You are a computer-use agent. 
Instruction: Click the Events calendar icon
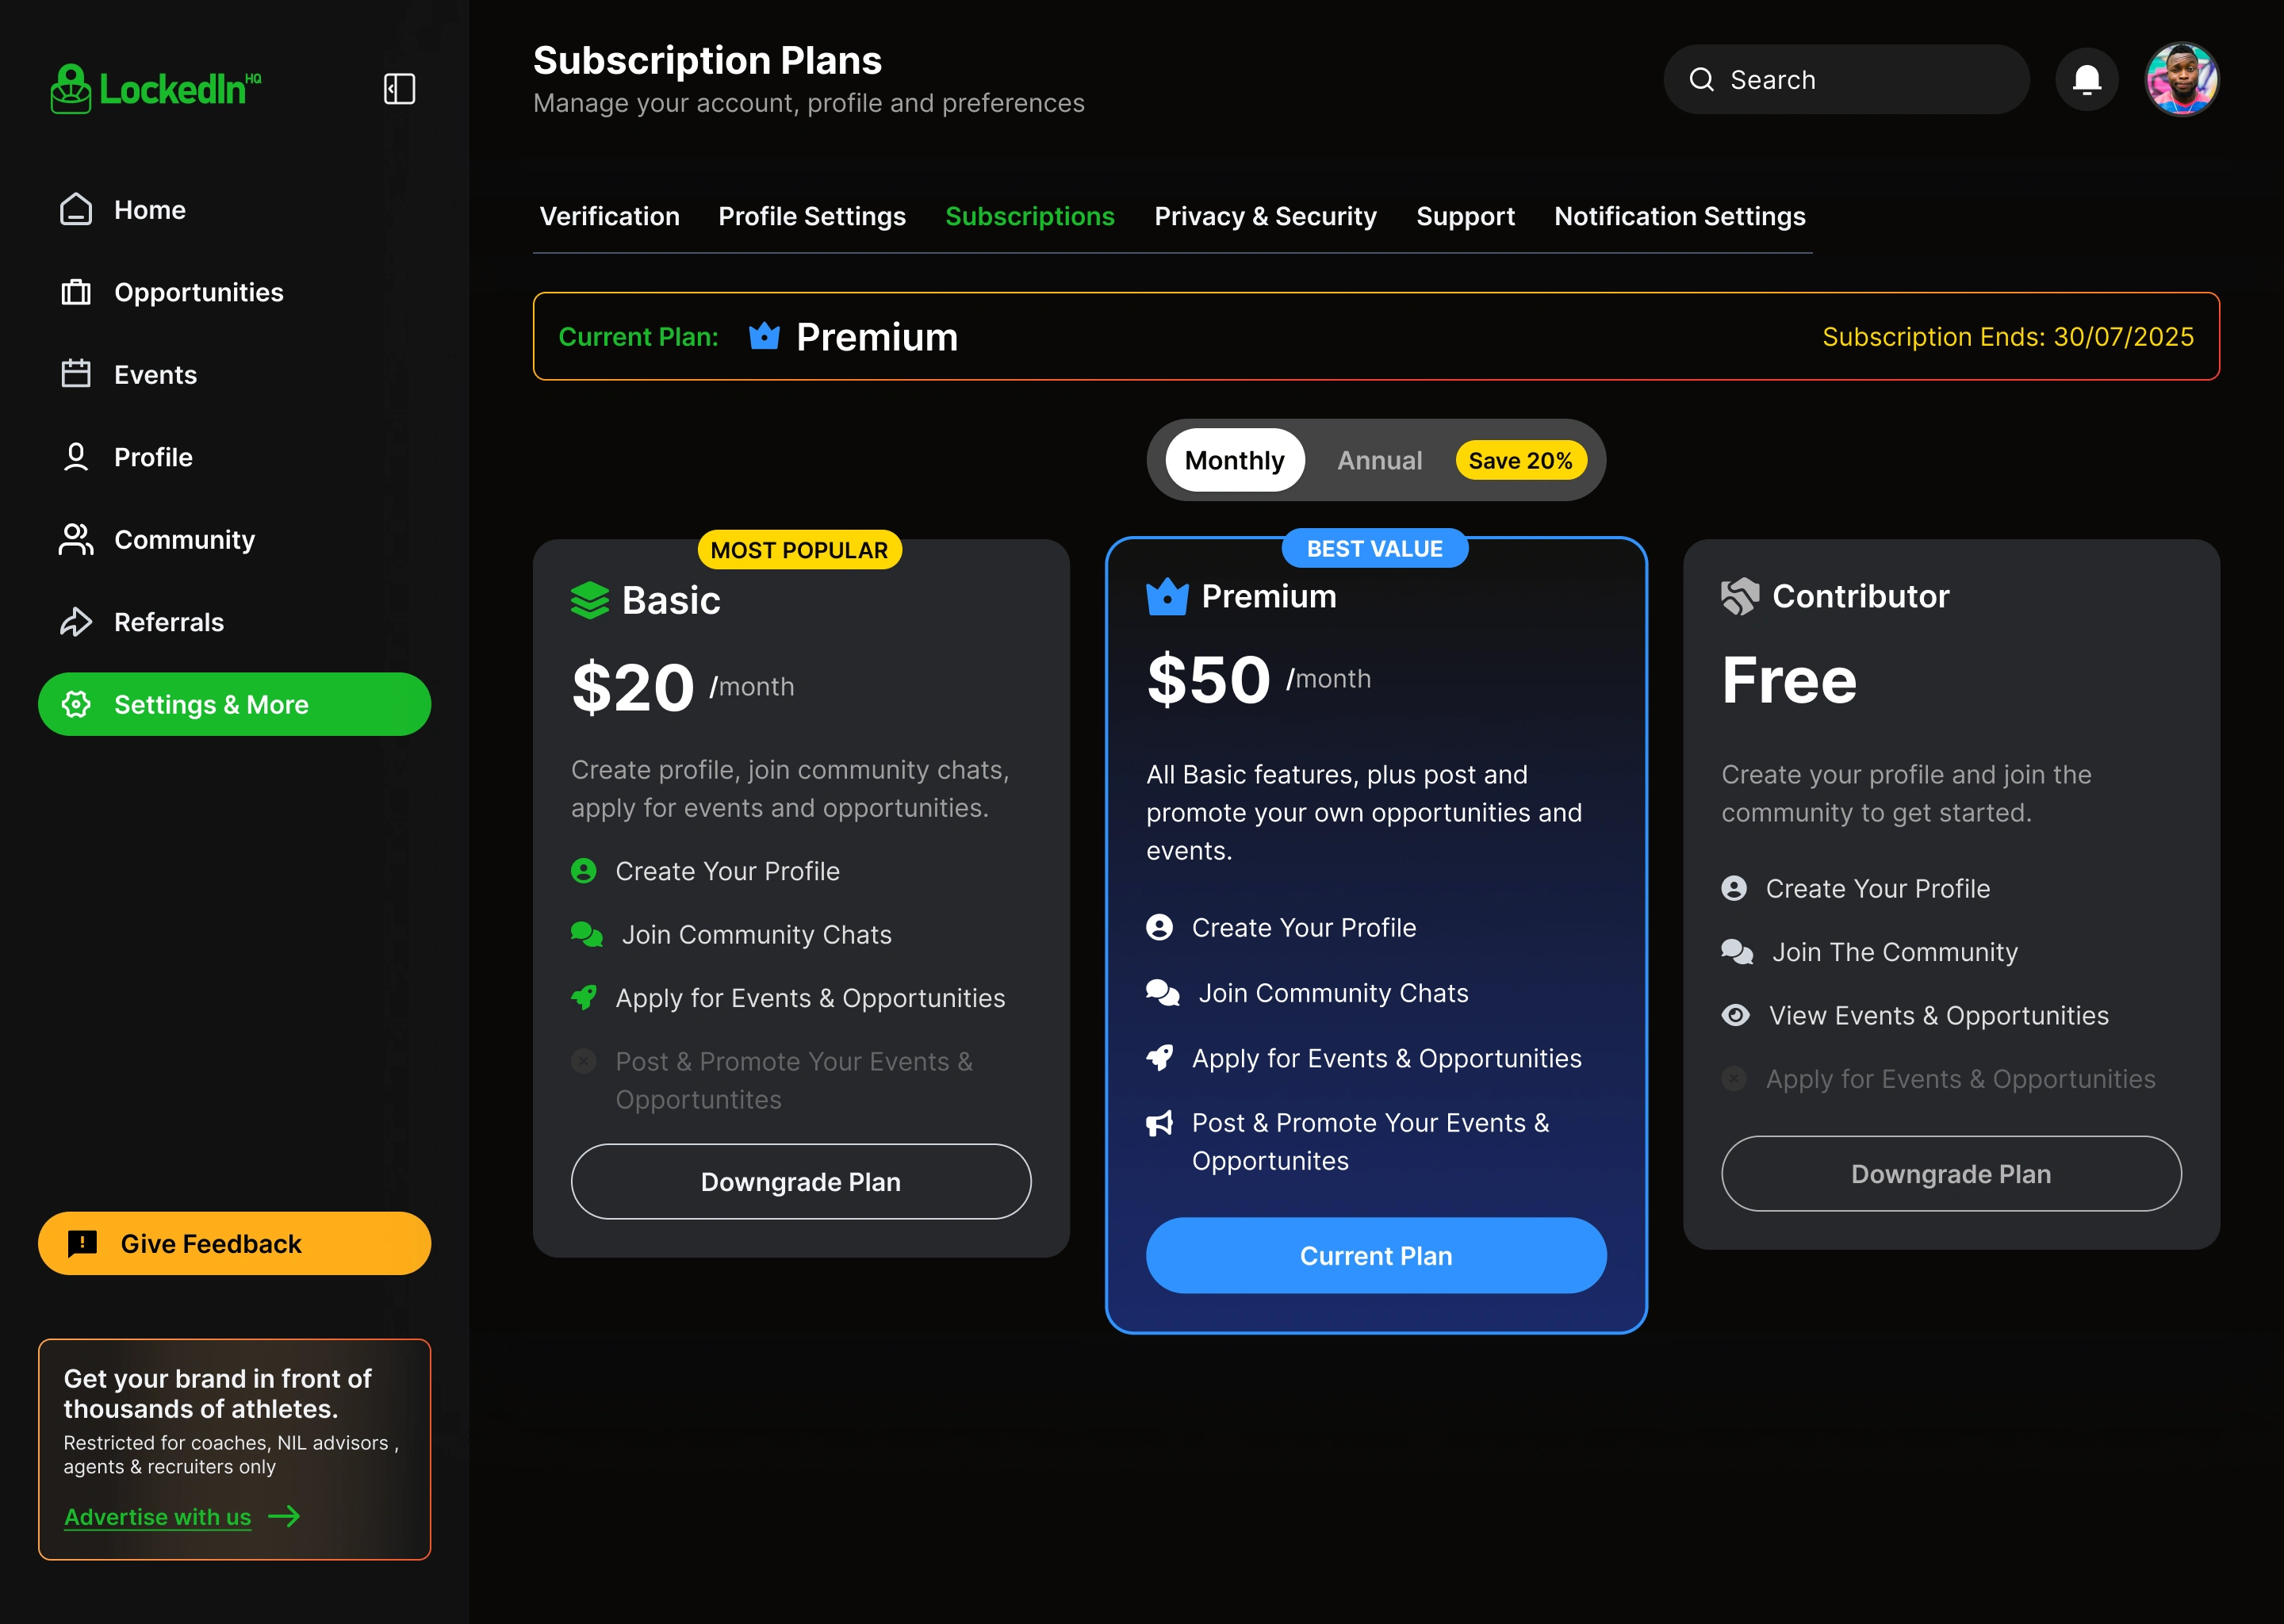coord(76,374)
